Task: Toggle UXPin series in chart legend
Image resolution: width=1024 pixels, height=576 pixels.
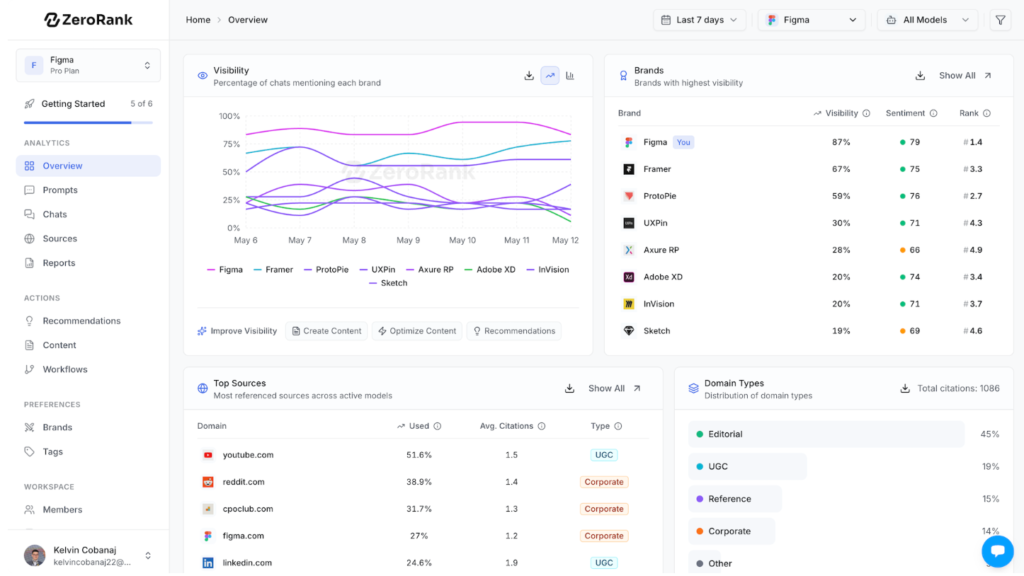Action: 377,270
